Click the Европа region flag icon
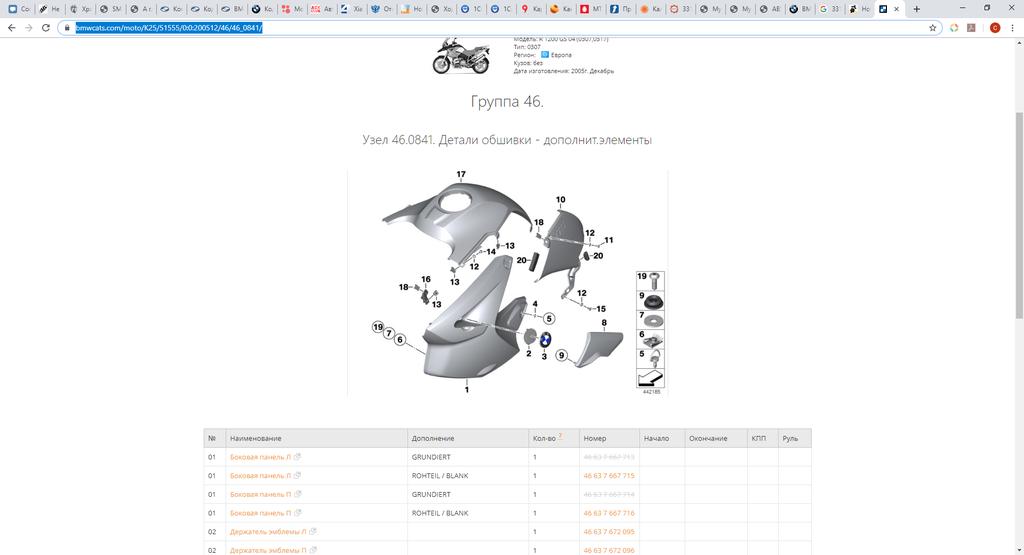 [x=545, y=55]
